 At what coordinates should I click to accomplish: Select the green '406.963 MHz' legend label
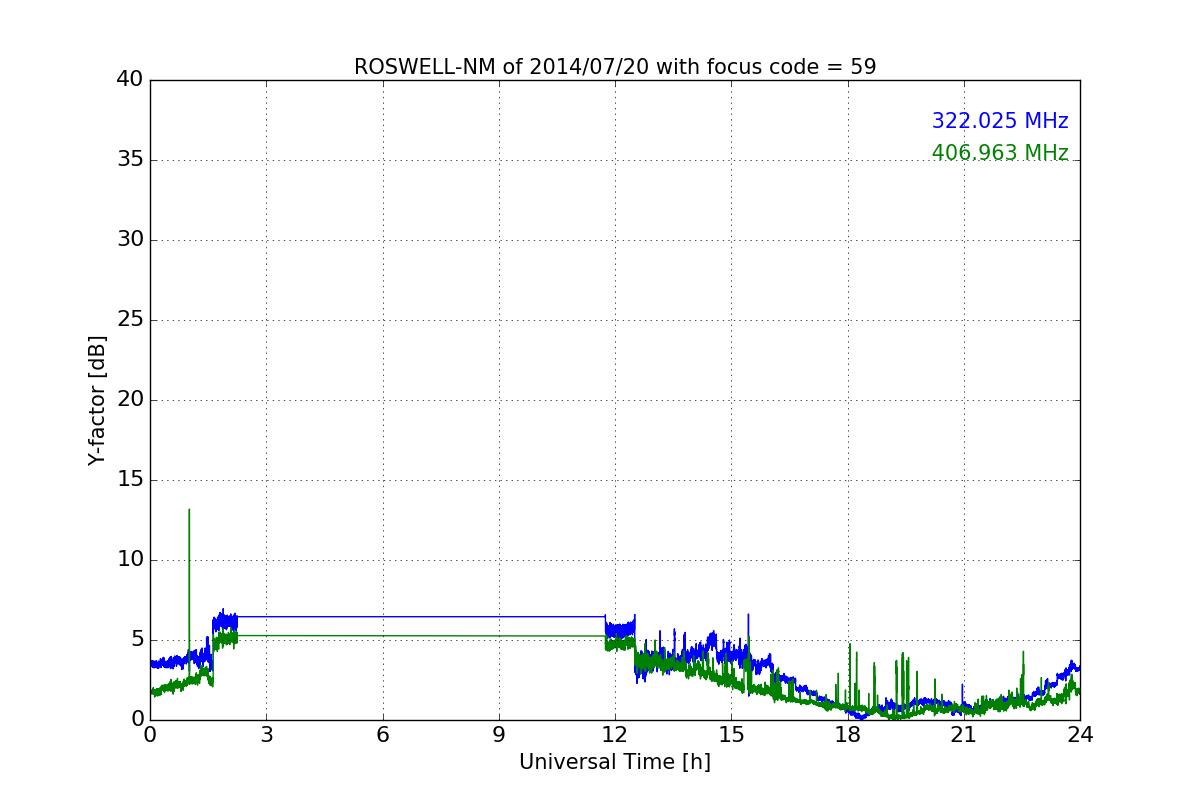[x=1000, y=153]
